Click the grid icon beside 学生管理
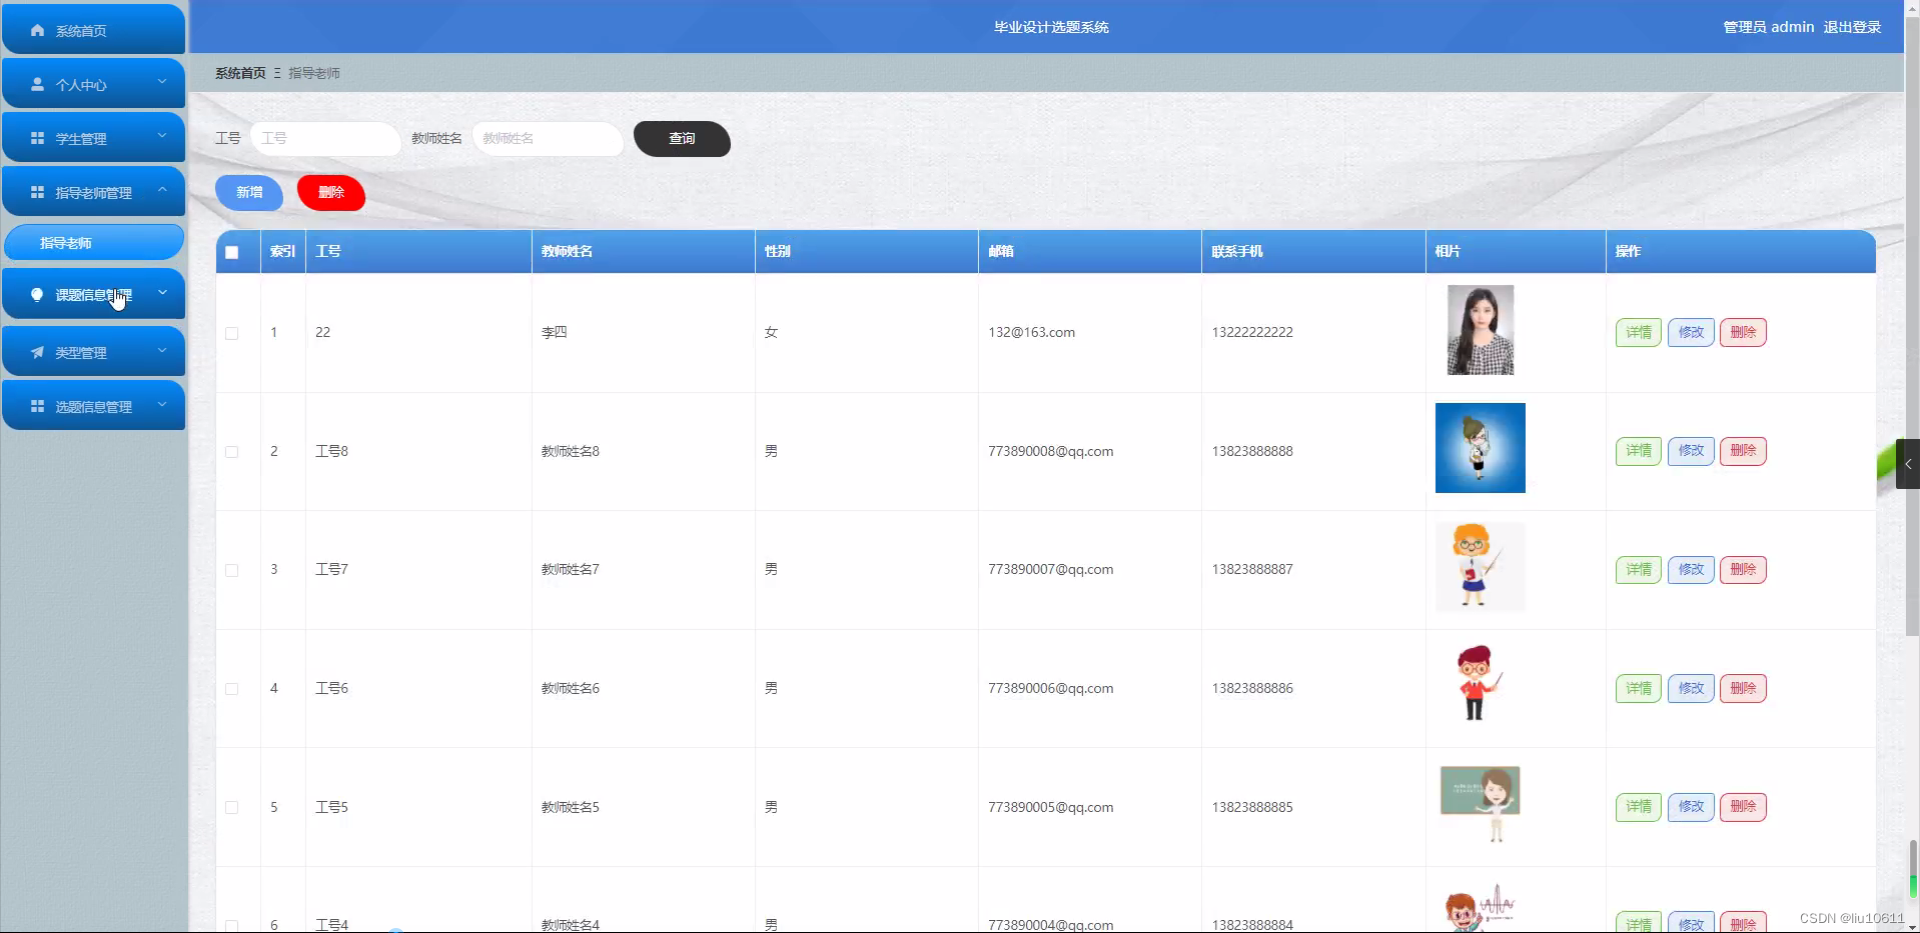Screen dimensions: 1920x933 click(x=37, y=138)
